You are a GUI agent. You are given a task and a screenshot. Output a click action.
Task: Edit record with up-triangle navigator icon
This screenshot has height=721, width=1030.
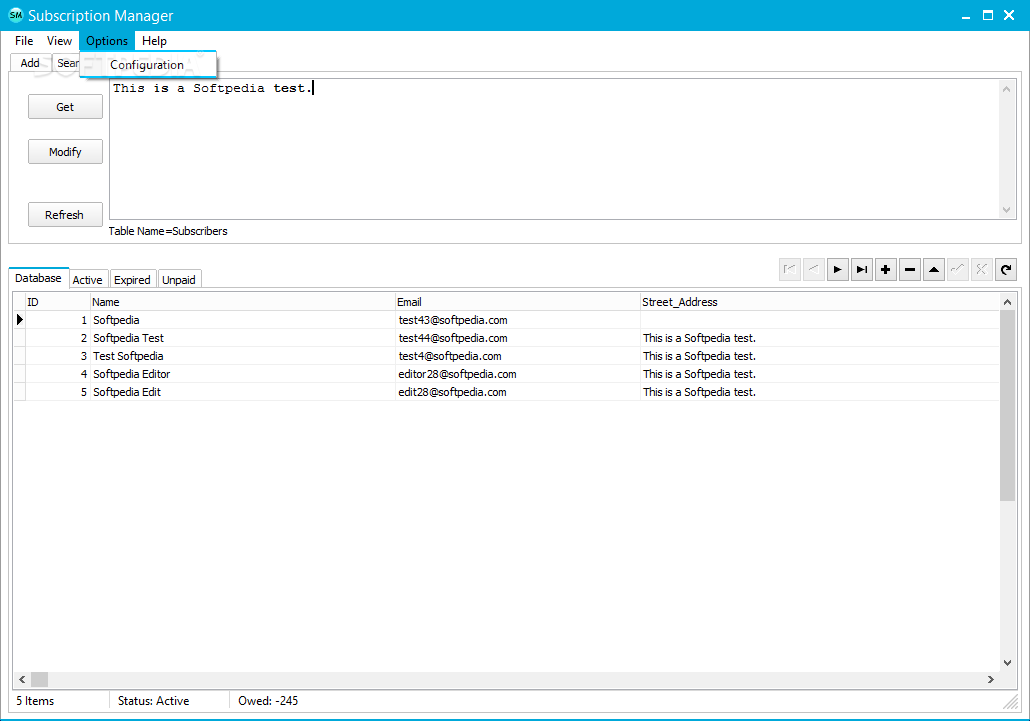tap(933, 269)
